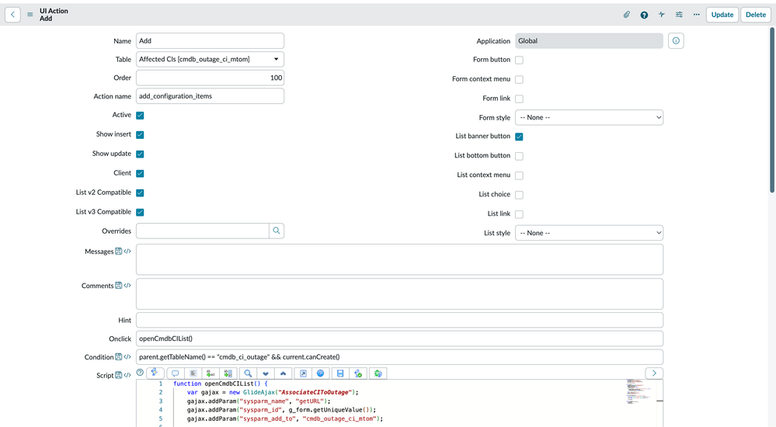Screen dimensions: 776x427
Task: Click the attachment paperclip icon
Action: 627,15
